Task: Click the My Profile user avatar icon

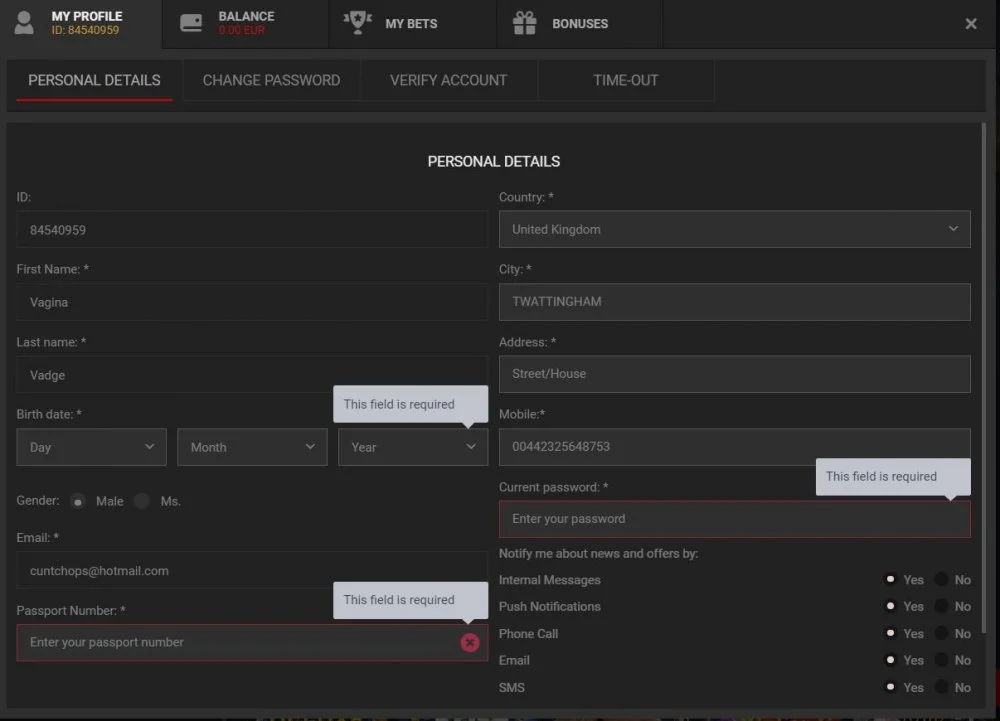Action: tap(24, 23)
